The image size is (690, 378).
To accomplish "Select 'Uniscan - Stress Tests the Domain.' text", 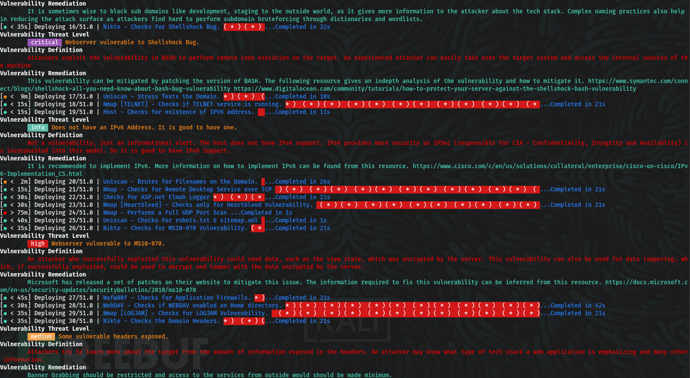I will [x=161, y=96].
